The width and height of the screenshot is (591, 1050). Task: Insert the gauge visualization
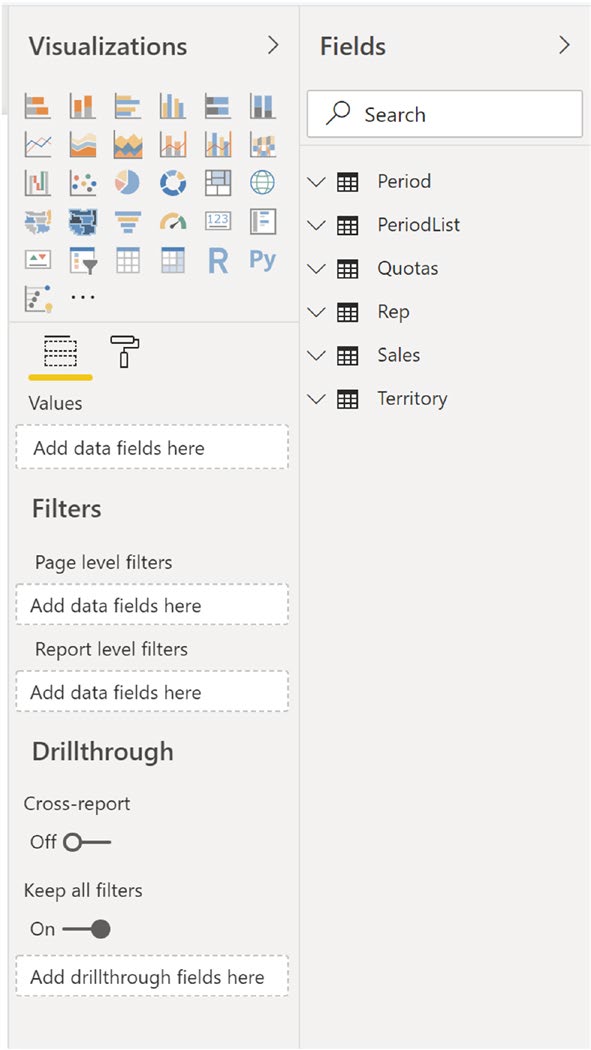point(173,221)
